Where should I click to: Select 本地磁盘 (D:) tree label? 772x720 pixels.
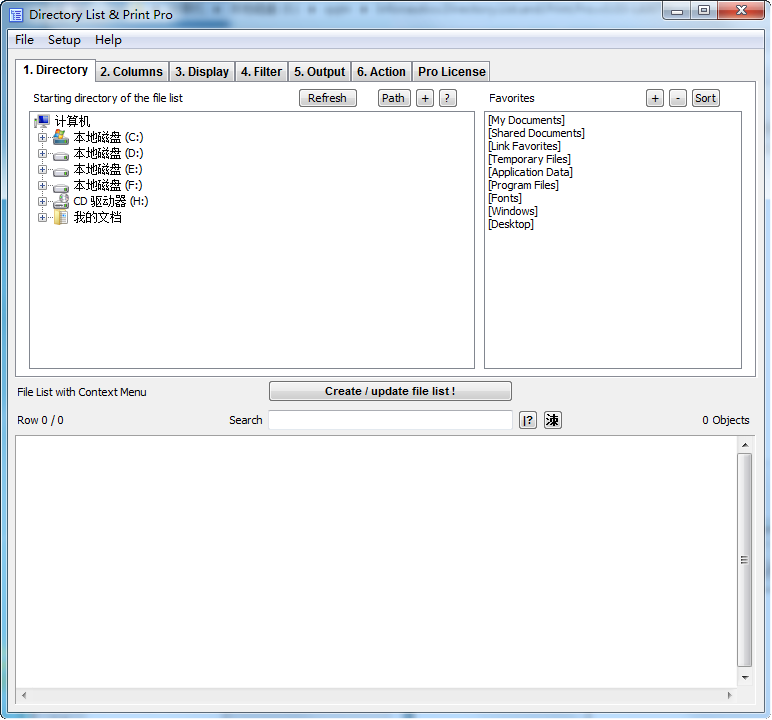click(108, 153)
